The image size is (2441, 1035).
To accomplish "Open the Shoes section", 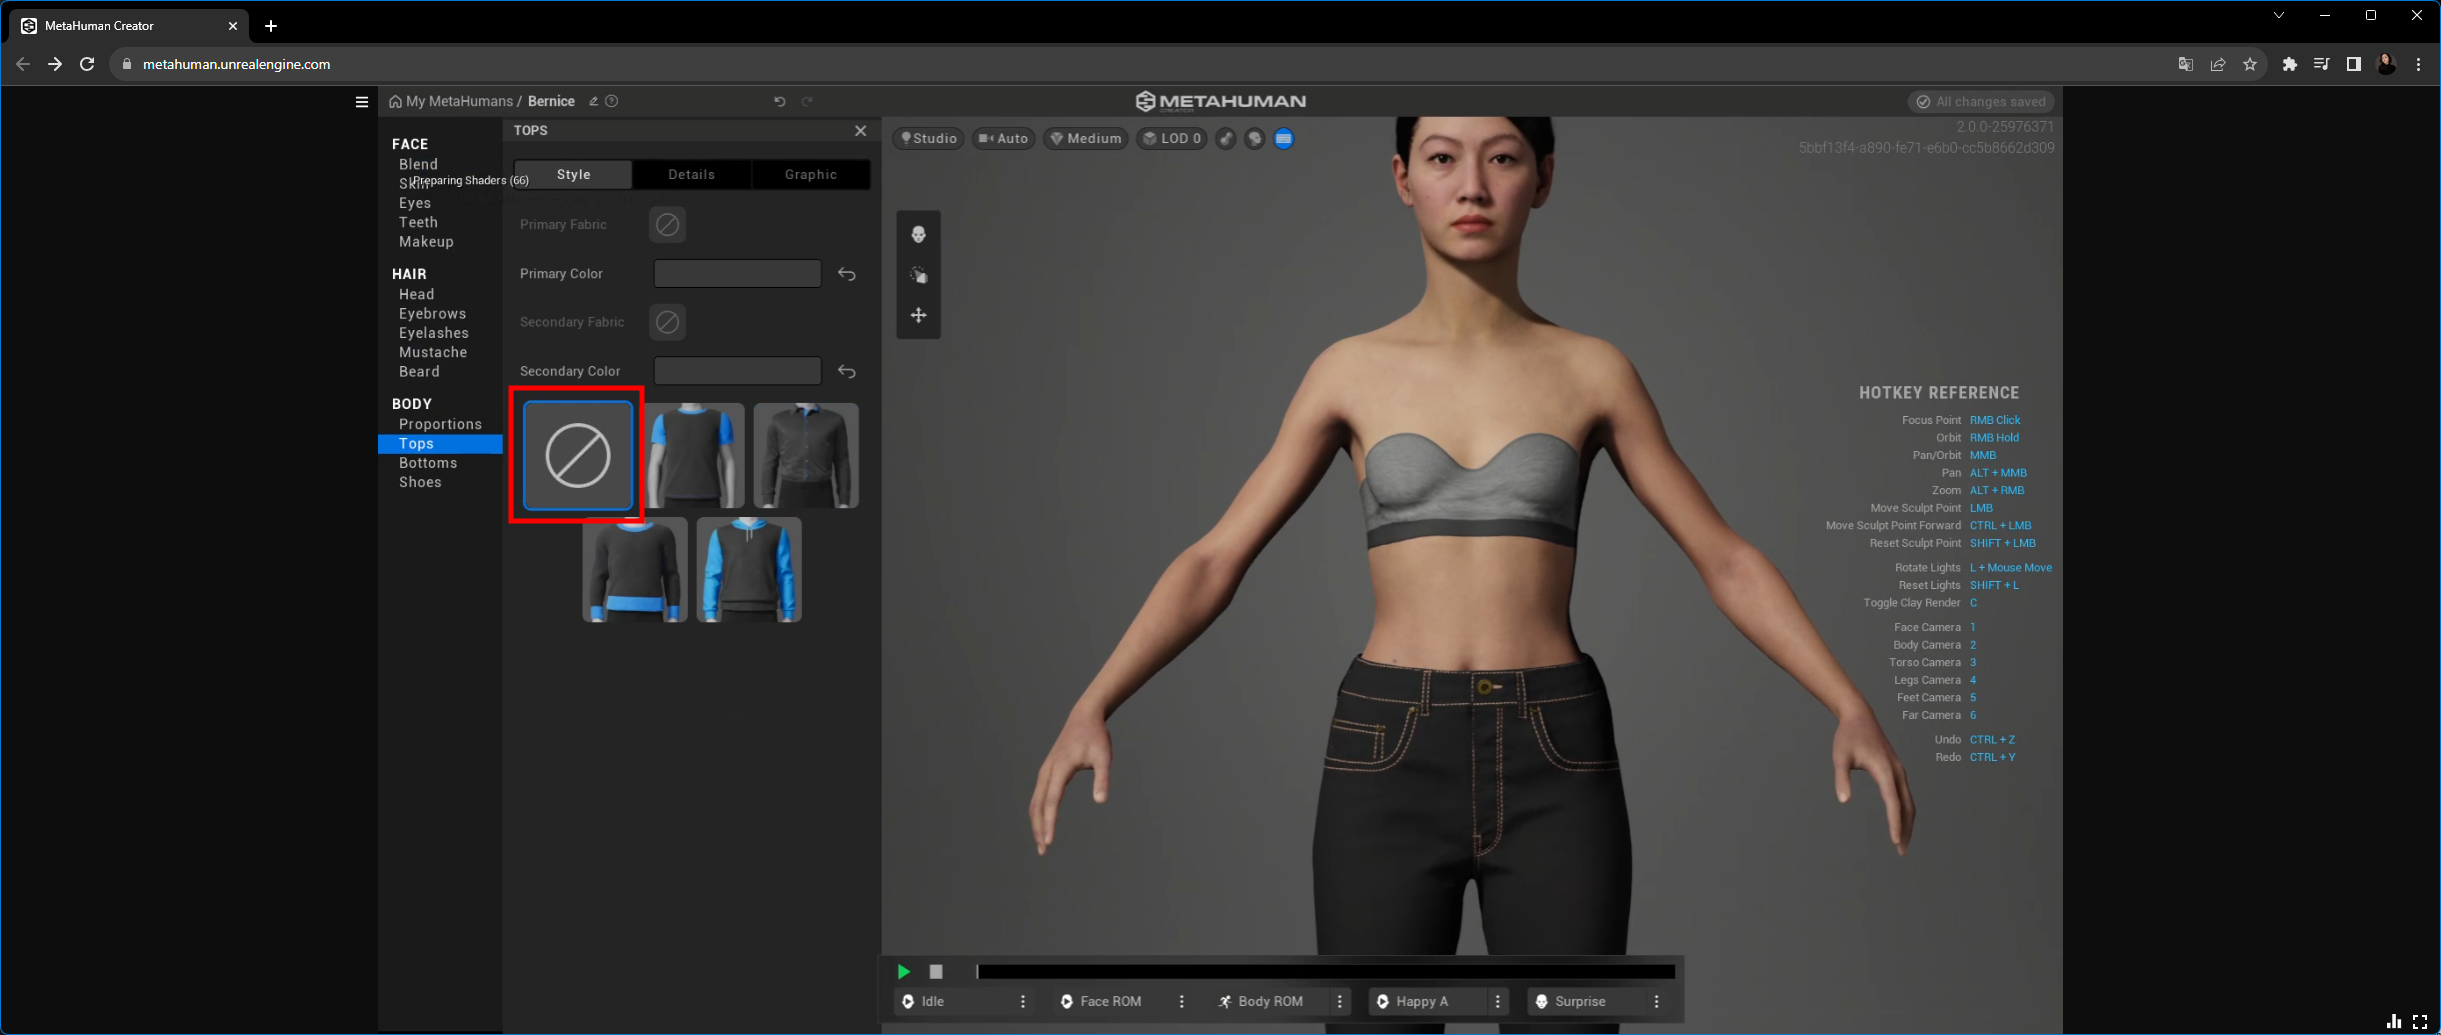I will click(420, 483).
